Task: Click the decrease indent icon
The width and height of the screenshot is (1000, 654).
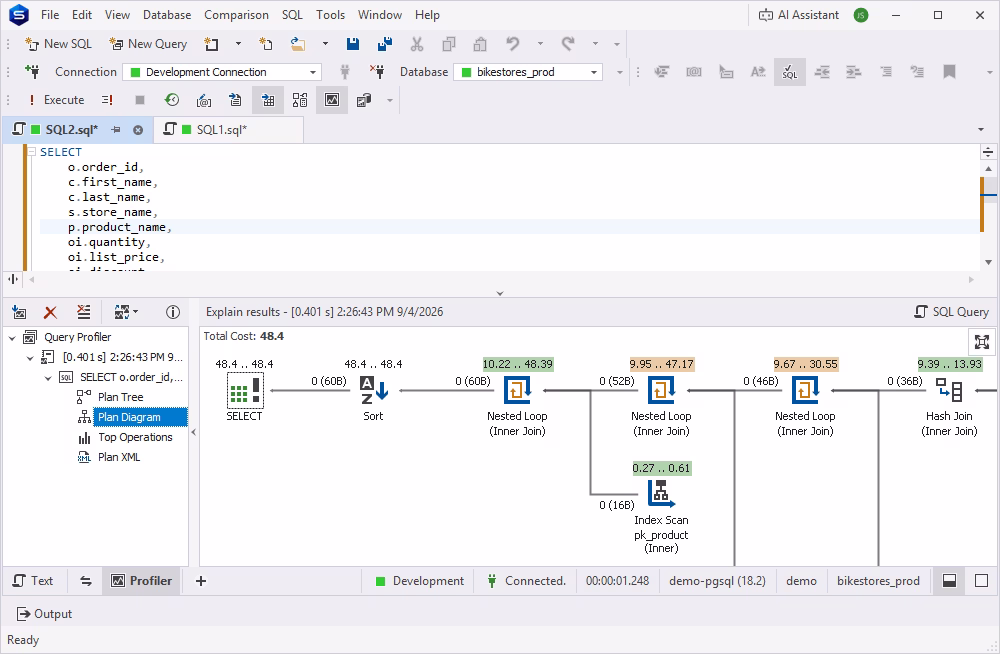Action: tap(821, 71)
